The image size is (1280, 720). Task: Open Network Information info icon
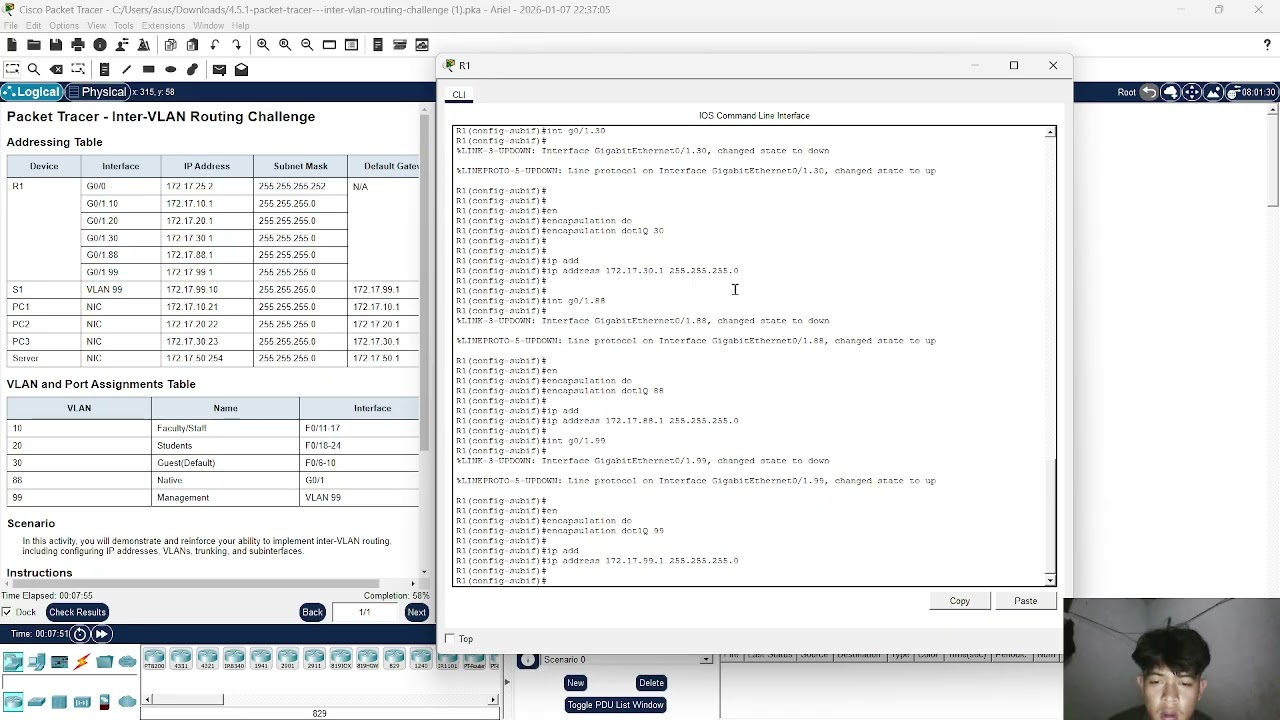click(100, 45)
